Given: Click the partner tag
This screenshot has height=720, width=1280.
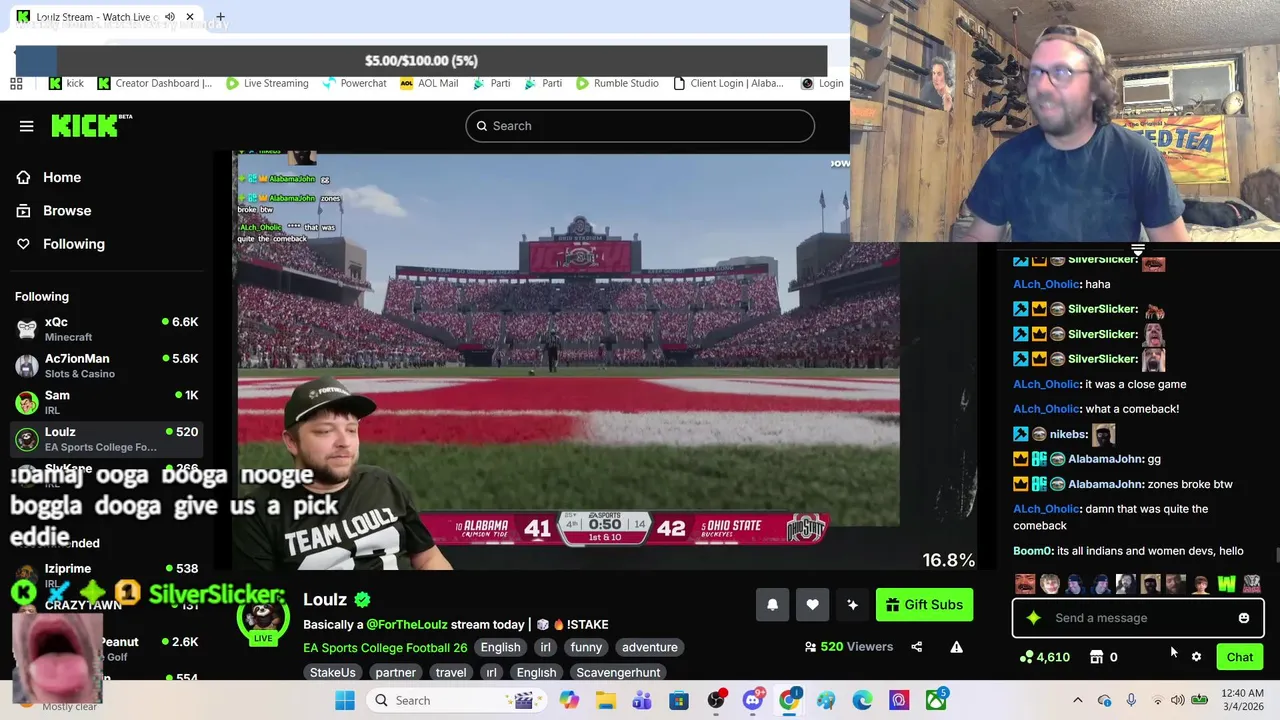Looking at the screenshot, I should [x=396, y=672].
